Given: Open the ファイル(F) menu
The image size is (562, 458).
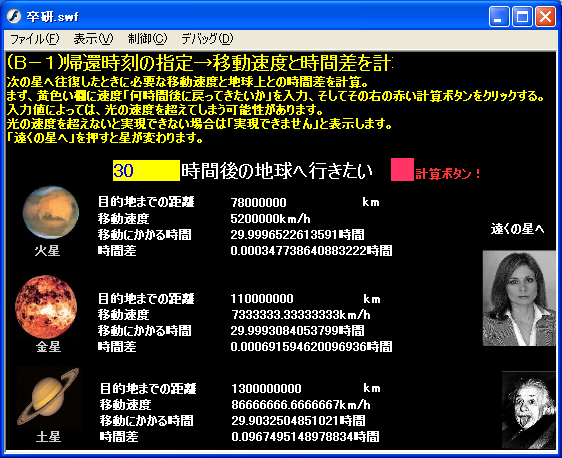Looking at the screenshot, I should tap(34, 39).
